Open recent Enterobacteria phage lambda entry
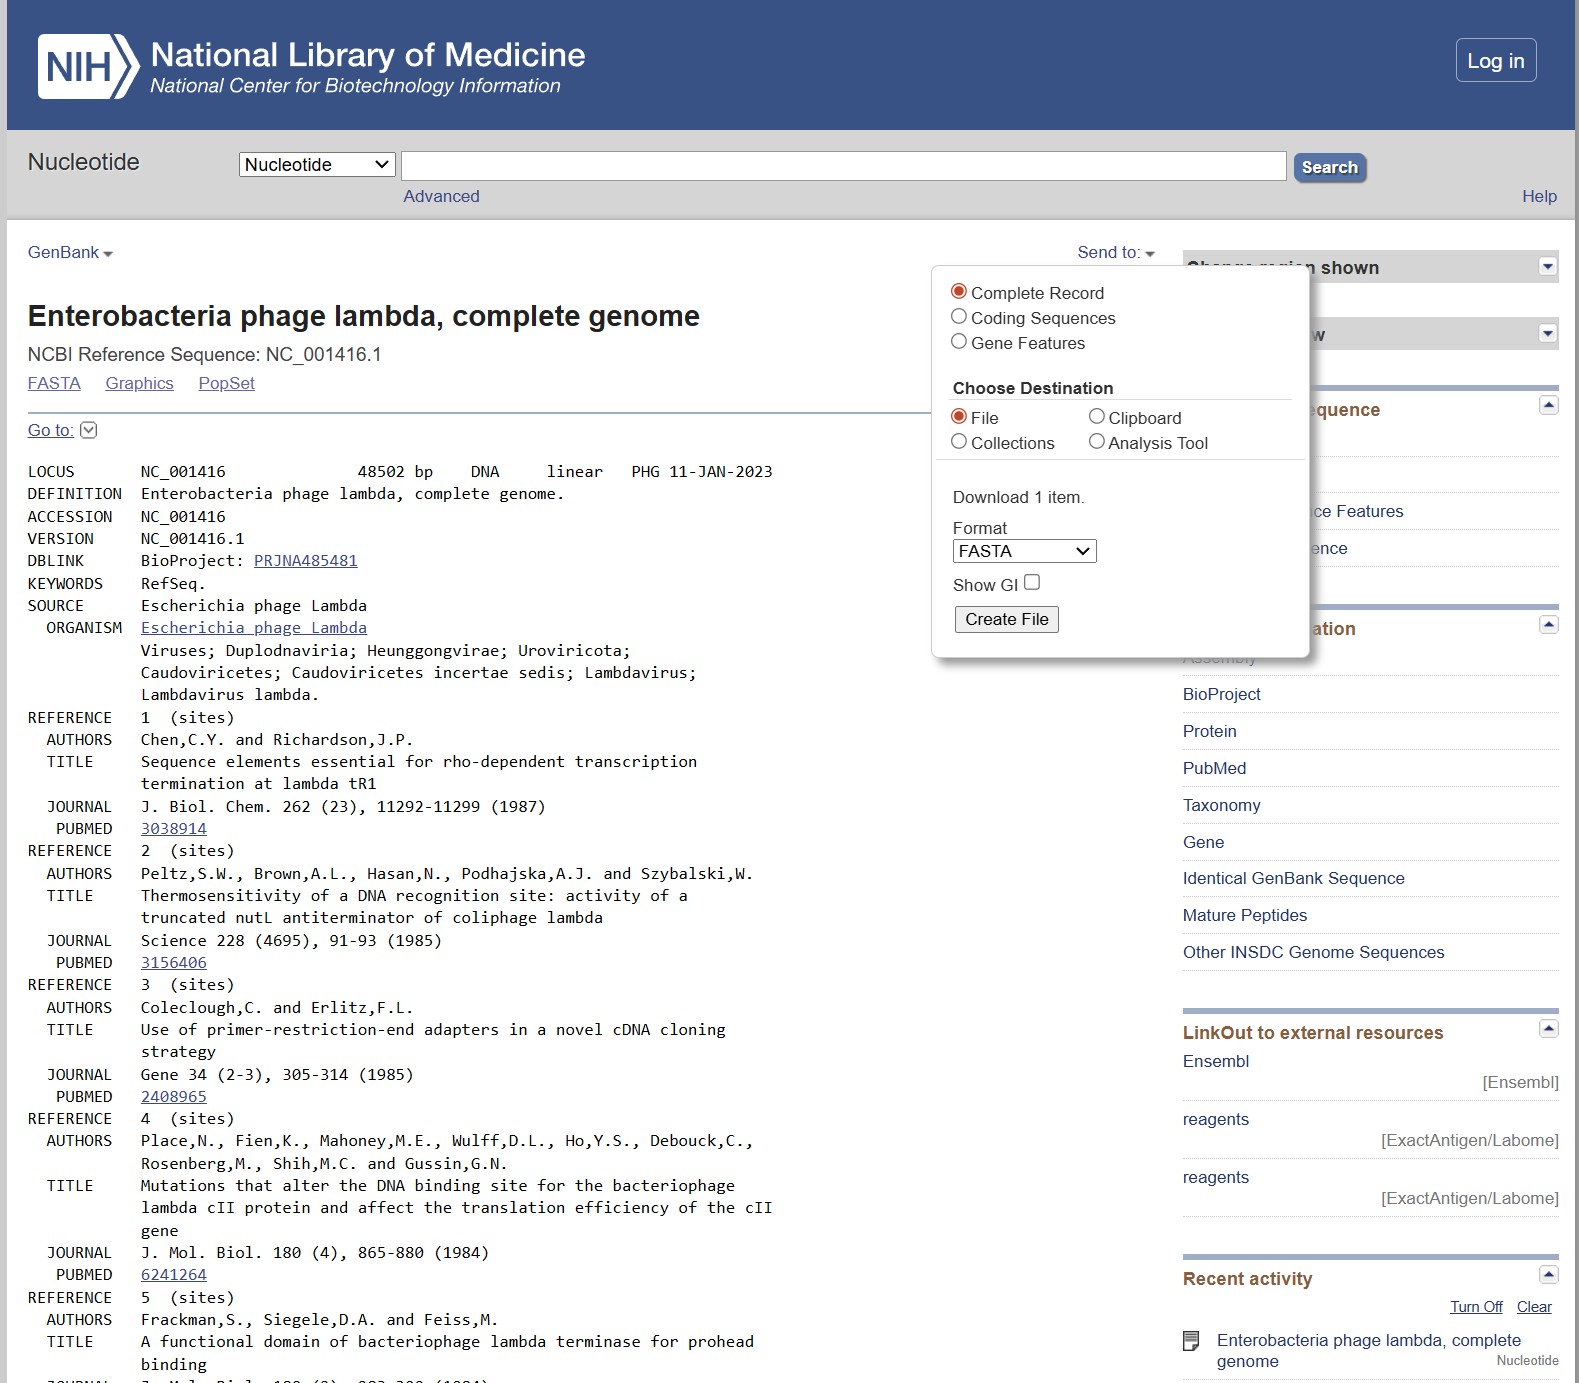This screenshot has width=1579, height=1383. pyautogui.click(x=1368, y=1350)
